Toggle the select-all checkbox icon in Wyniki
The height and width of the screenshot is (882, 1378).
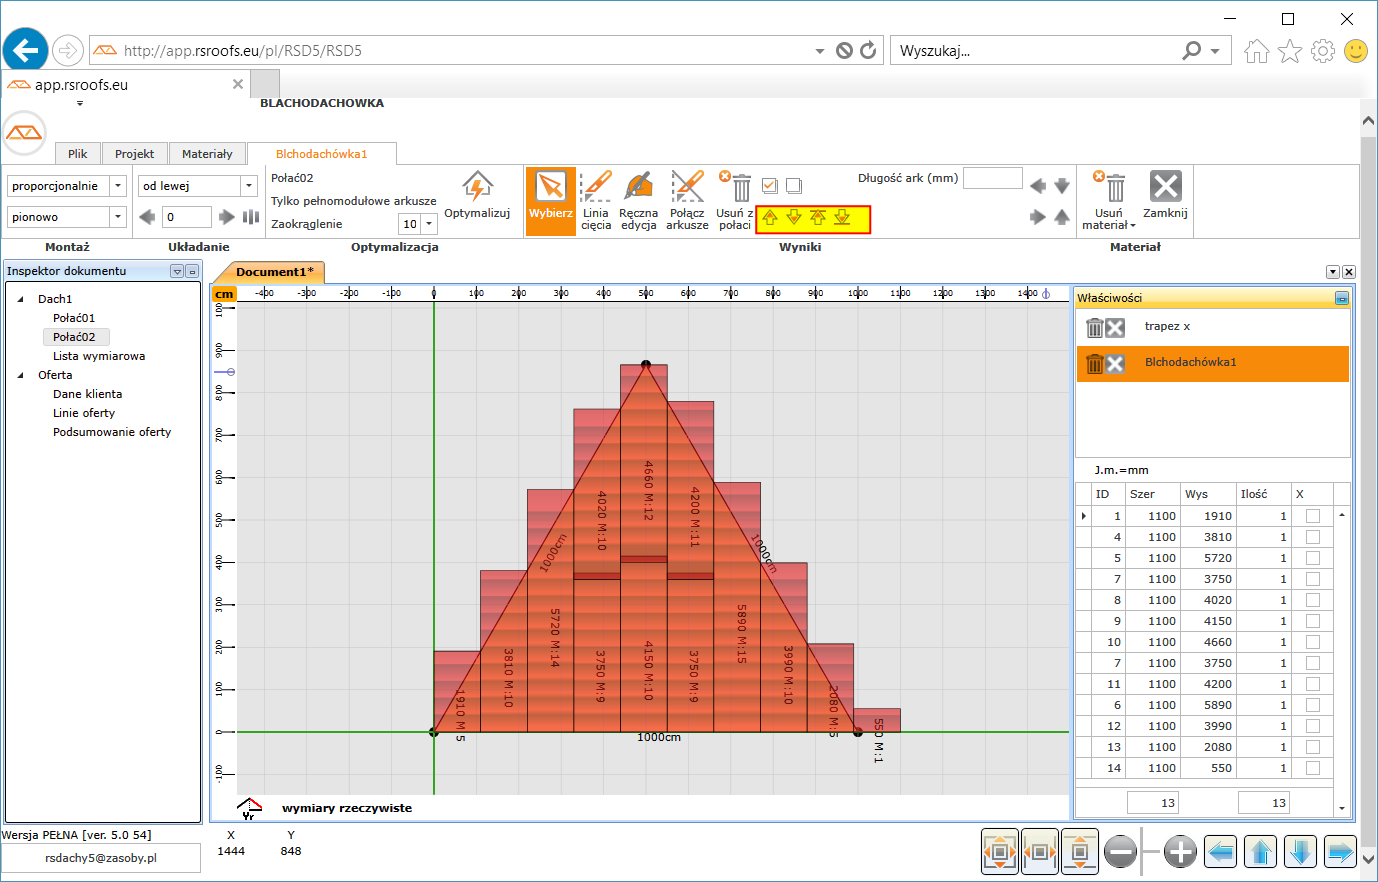(x=770, y=185)
